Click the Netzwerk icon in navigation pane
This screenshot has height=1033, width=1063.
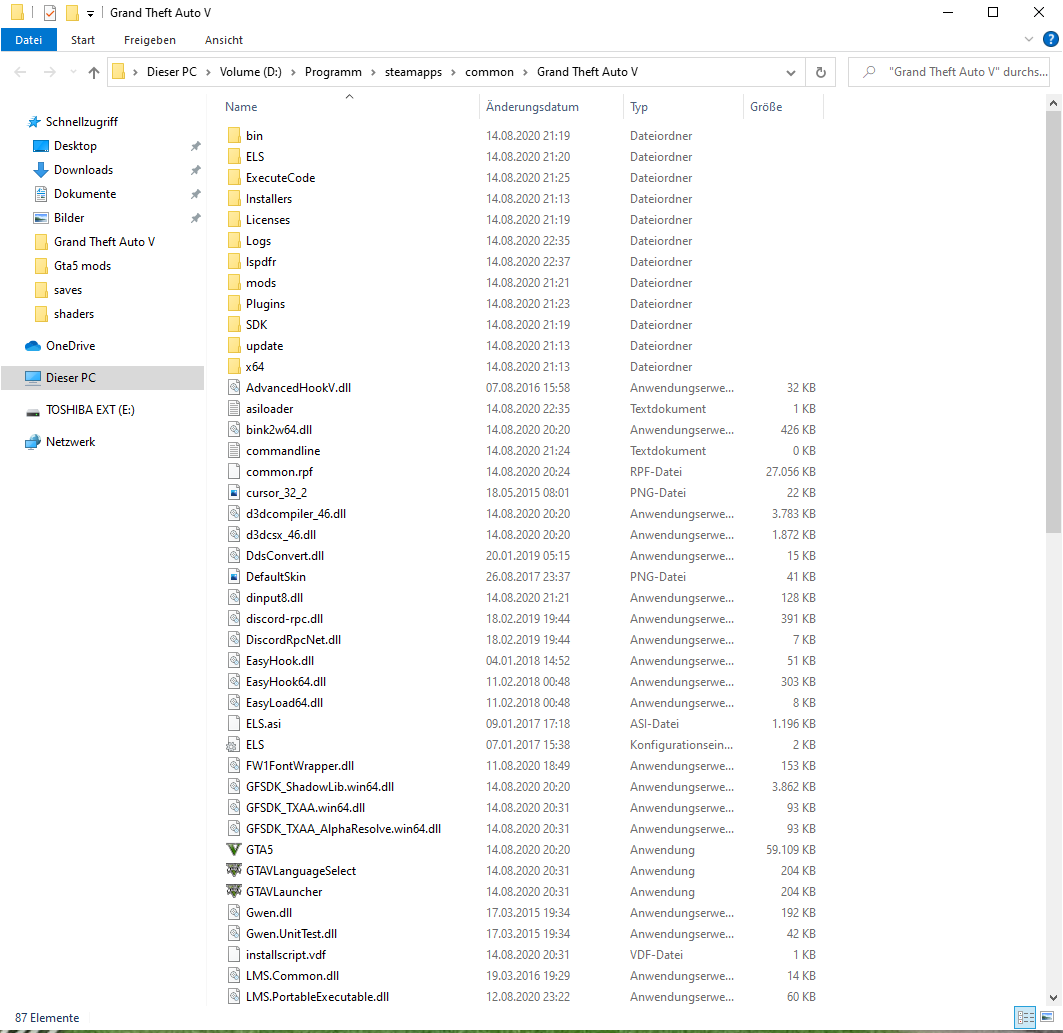point(33,442)
